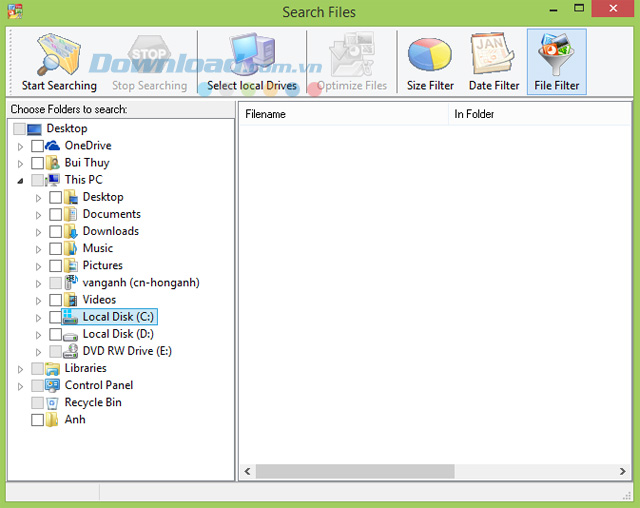
Task: Open the Size Filter pie chart icon
Action: point(430,54)
